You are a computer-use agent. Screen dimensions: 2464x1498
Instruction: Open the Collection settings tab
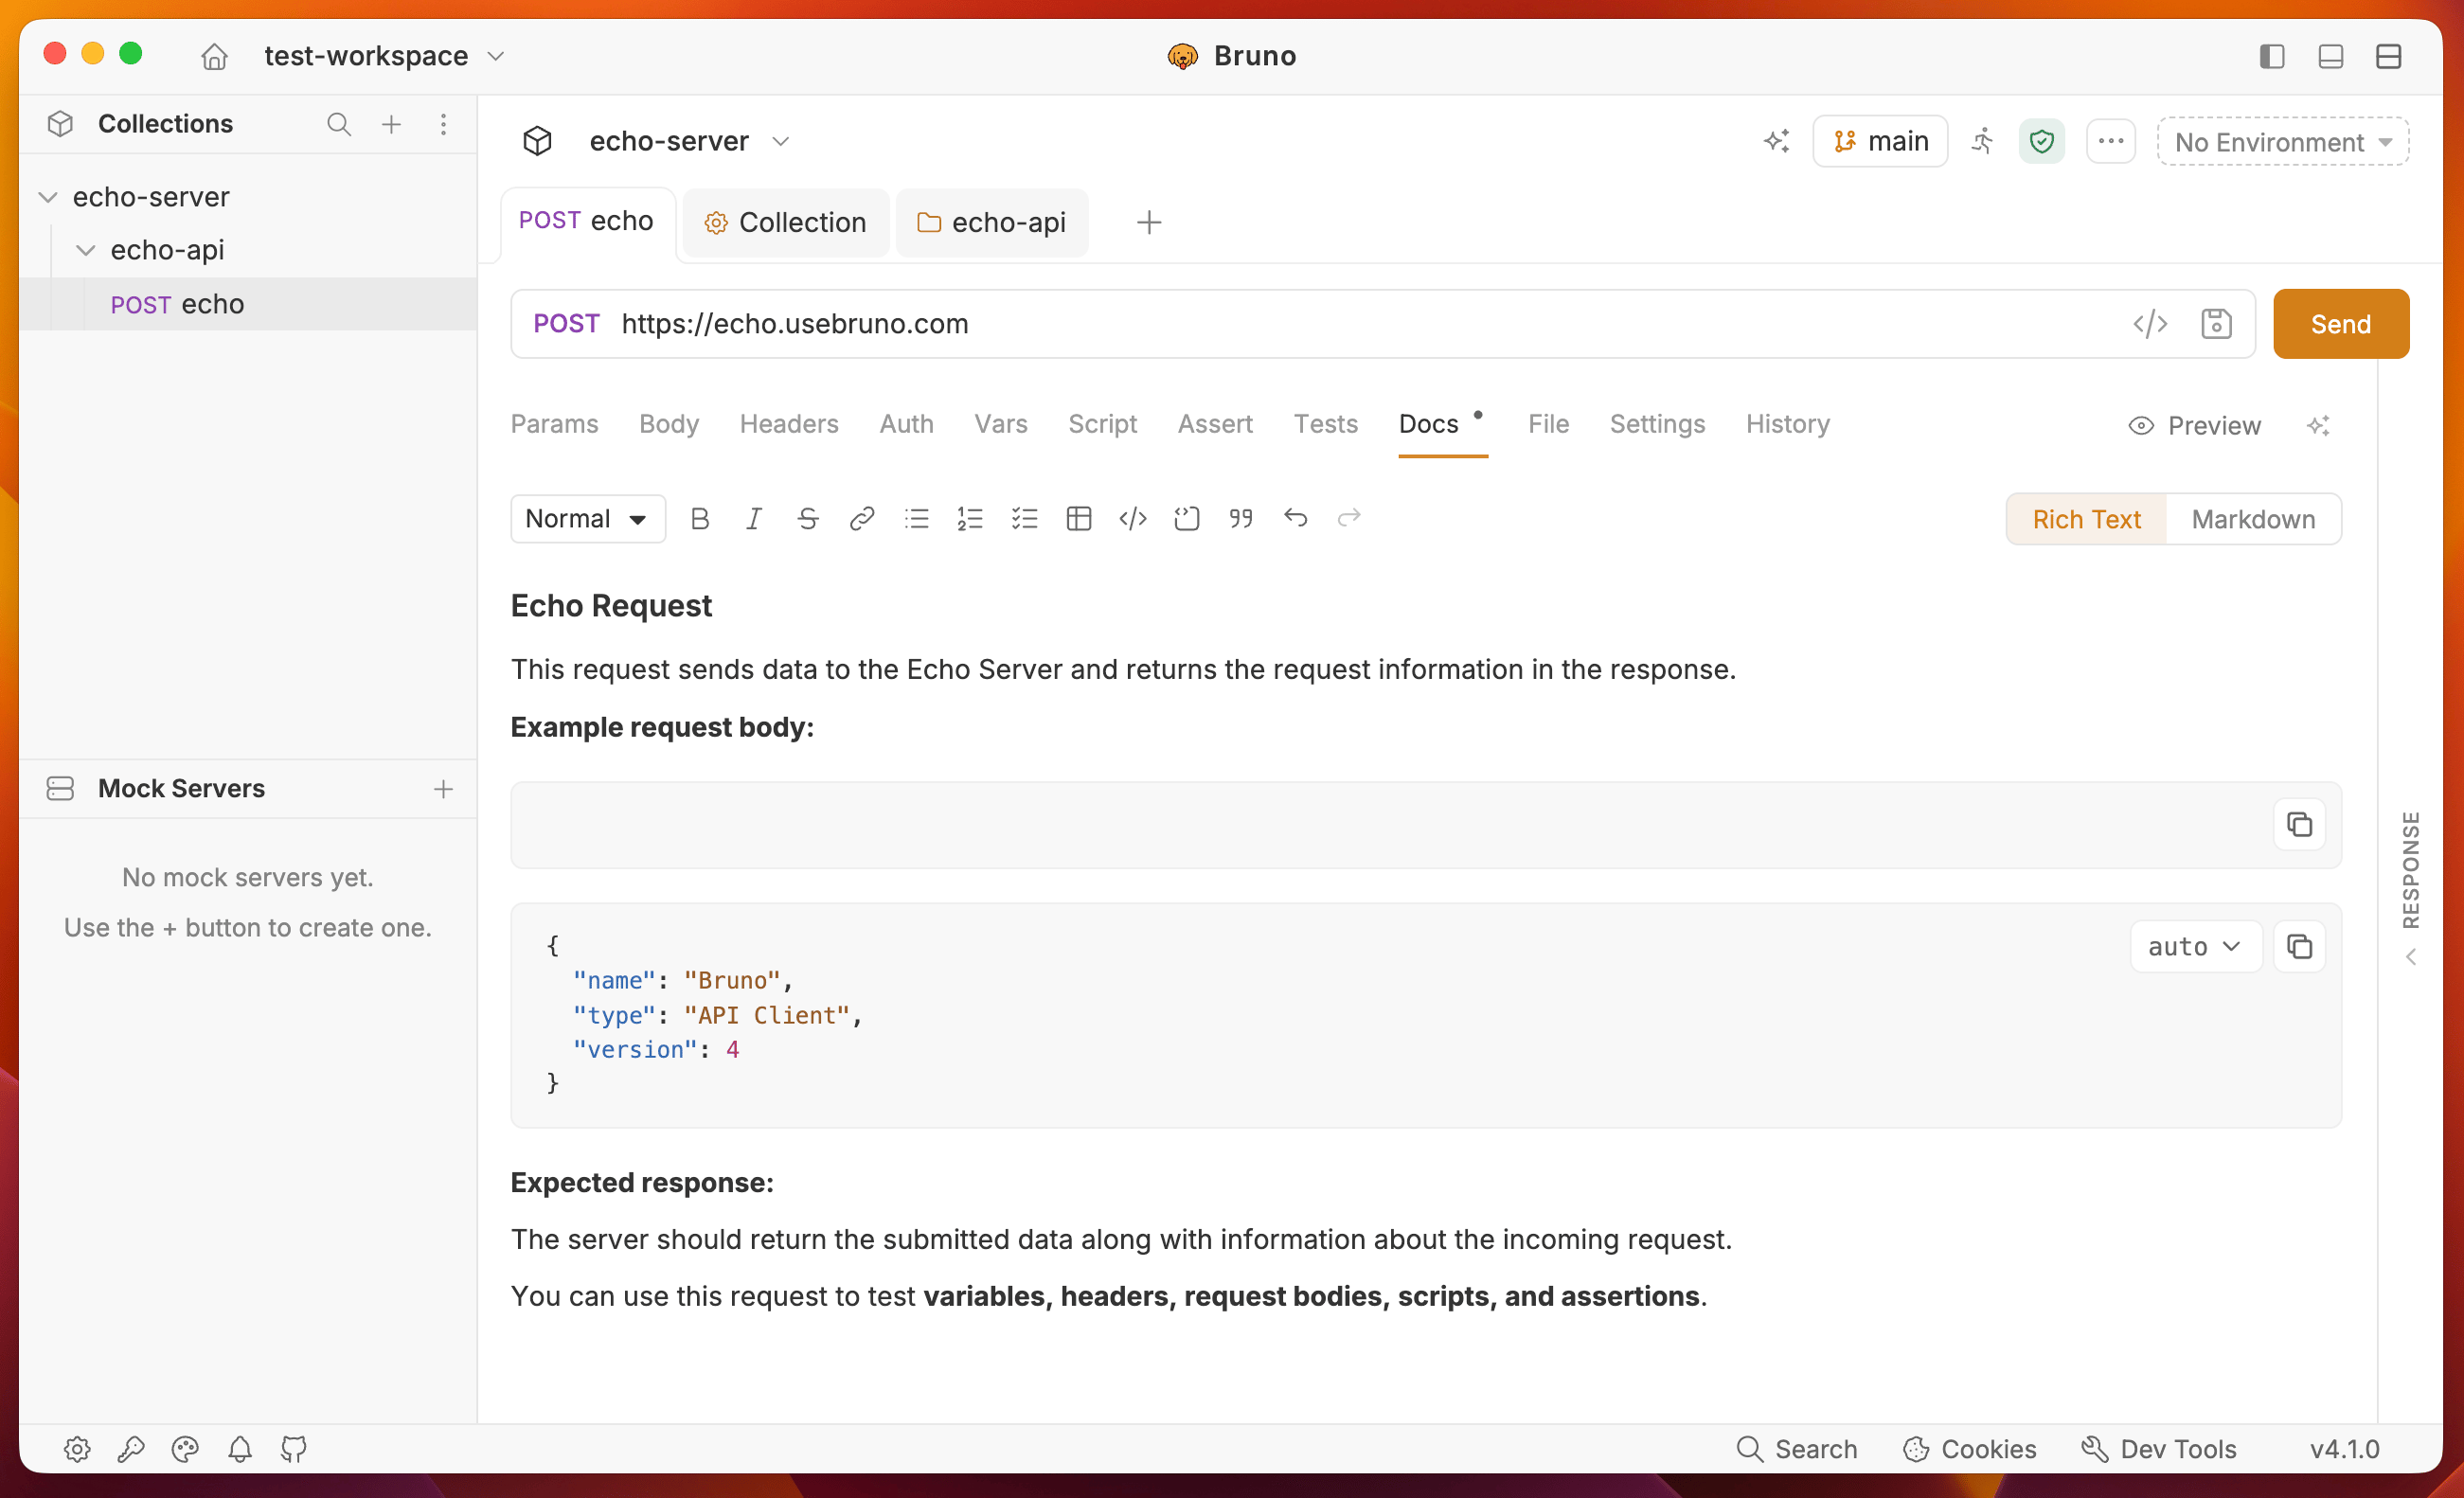pos(786,222)
